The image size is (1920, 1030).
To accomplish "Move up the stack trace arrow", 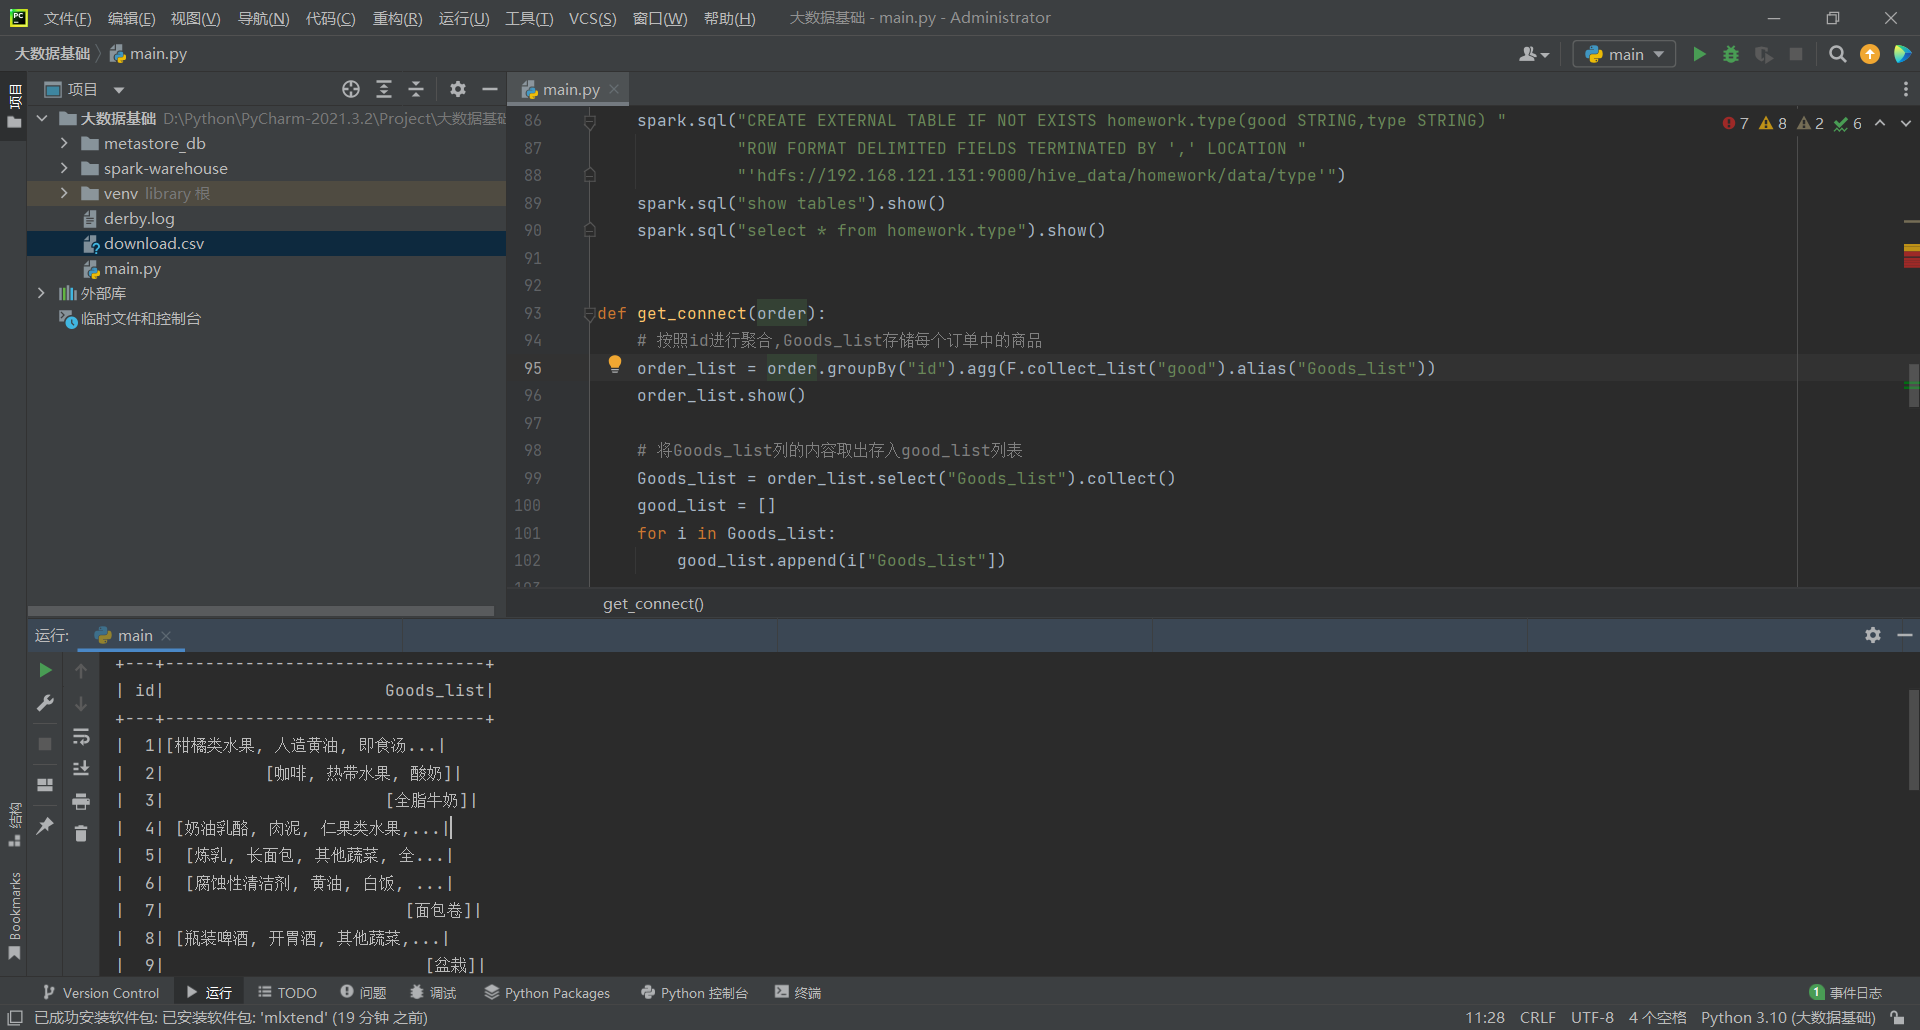I will point(81,671).
